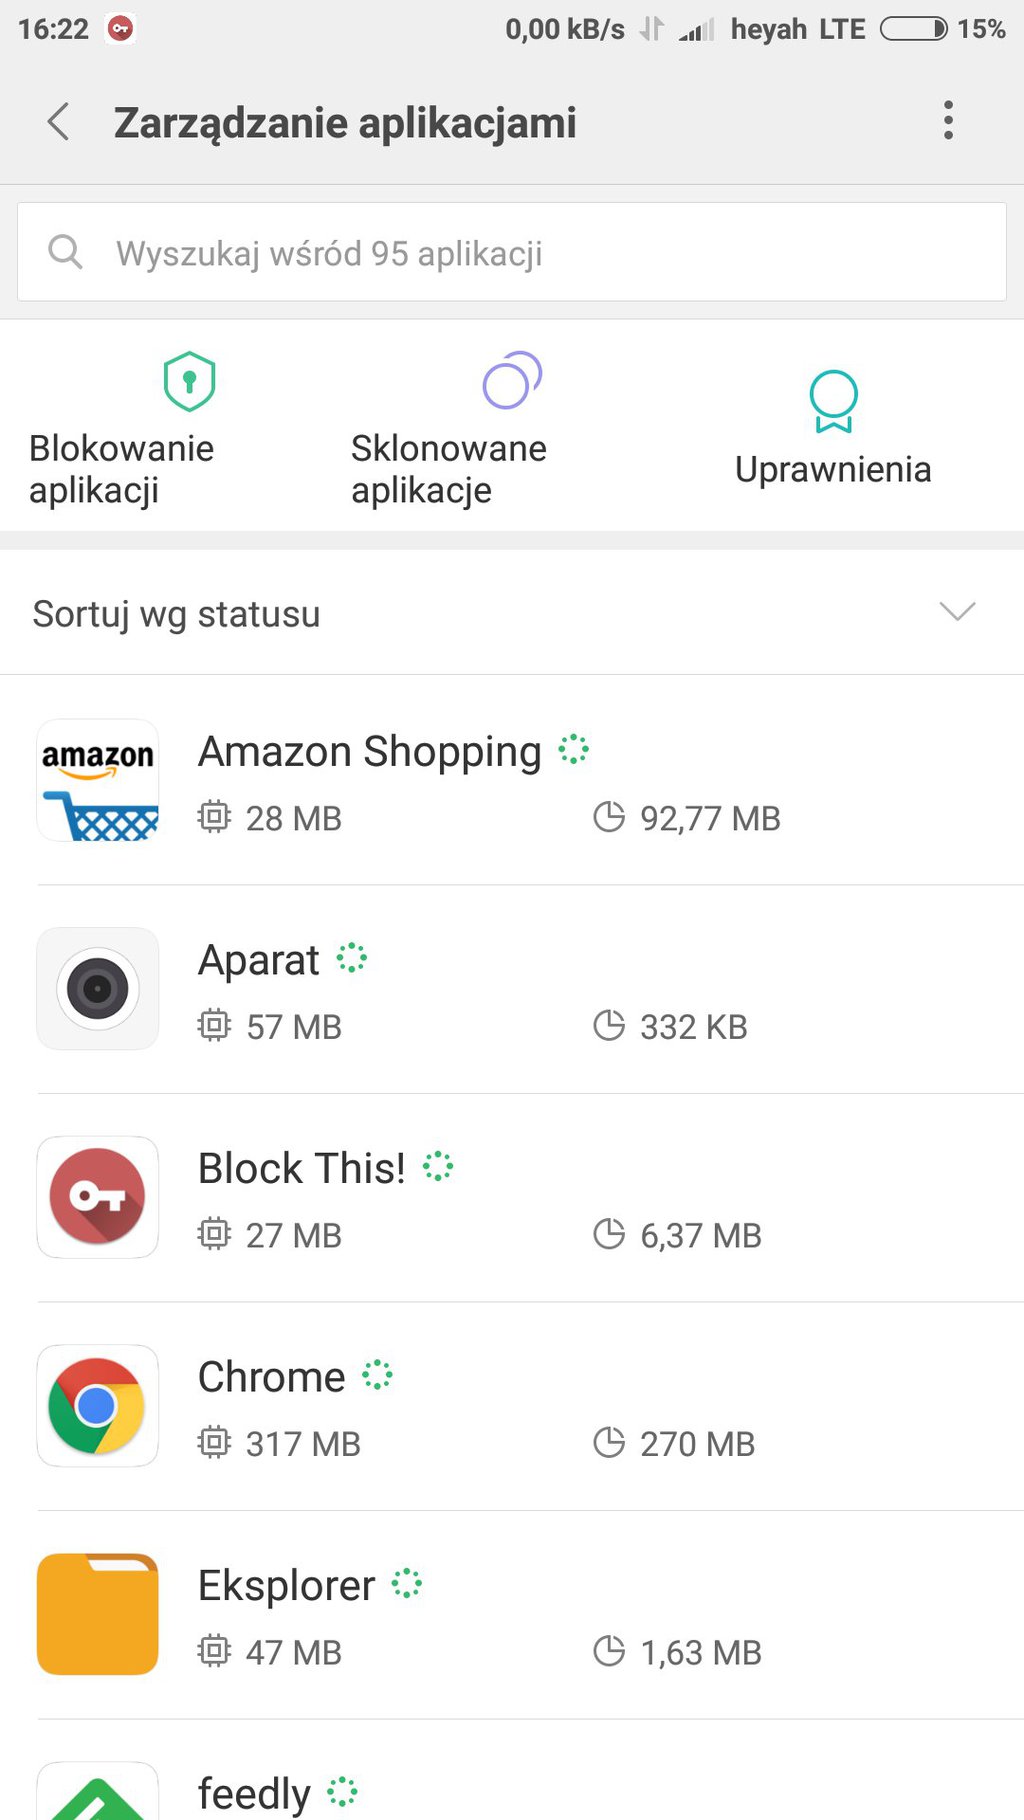1024x1820 pixels.
Task: Open the Eksplorer folder icon
Action: tap(98, 1614)
